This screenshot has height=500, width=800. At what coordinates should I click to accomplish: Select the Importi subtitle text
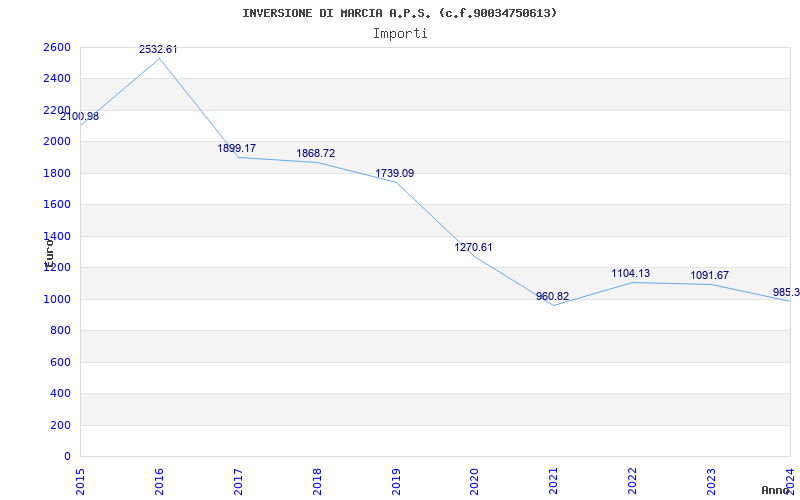pyautogui.click(x=400, y=34)
